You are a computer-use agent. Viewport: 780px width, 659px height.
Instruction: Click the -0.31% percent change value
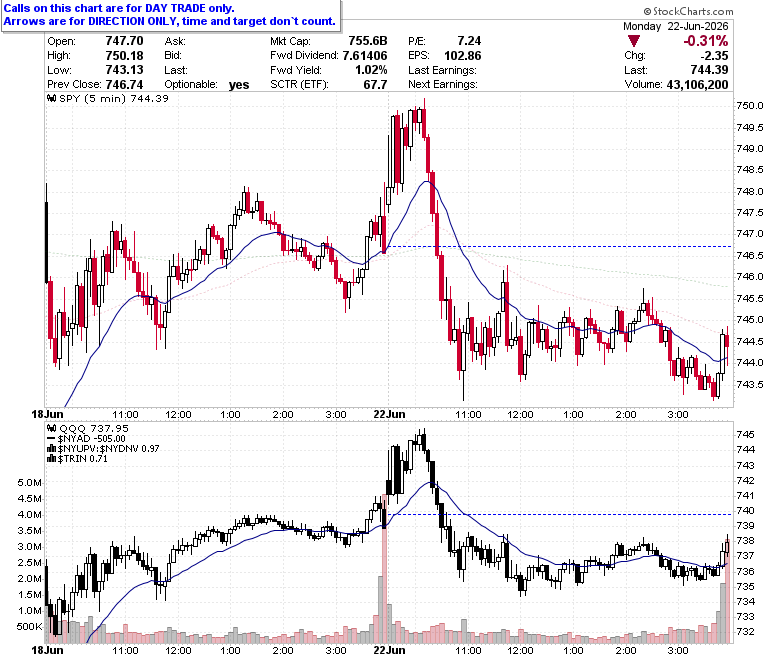pyautogui.click(x=705, y=41)
